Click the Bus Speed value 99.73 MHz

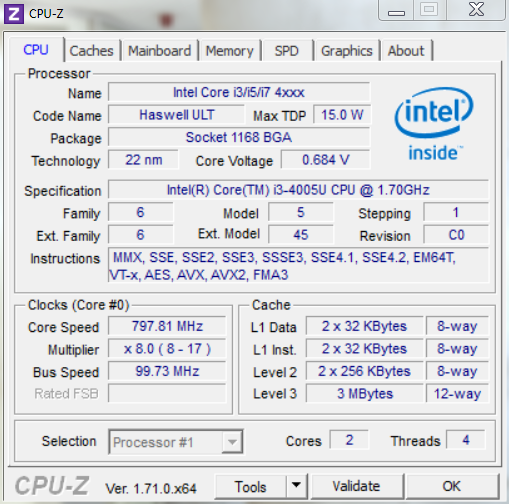(167, 371)
